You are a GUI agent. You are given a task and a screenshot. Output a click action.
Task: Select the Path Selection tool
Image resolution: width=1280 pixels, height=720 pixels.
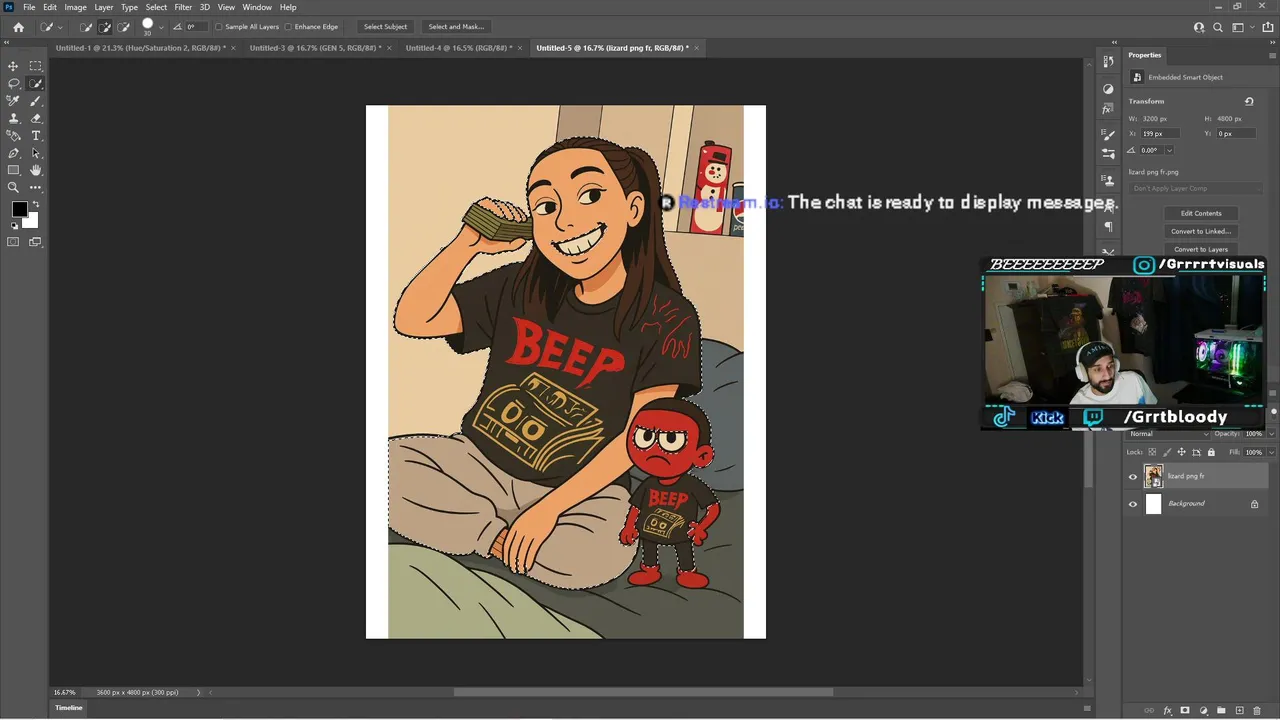(x=35, y=153)
